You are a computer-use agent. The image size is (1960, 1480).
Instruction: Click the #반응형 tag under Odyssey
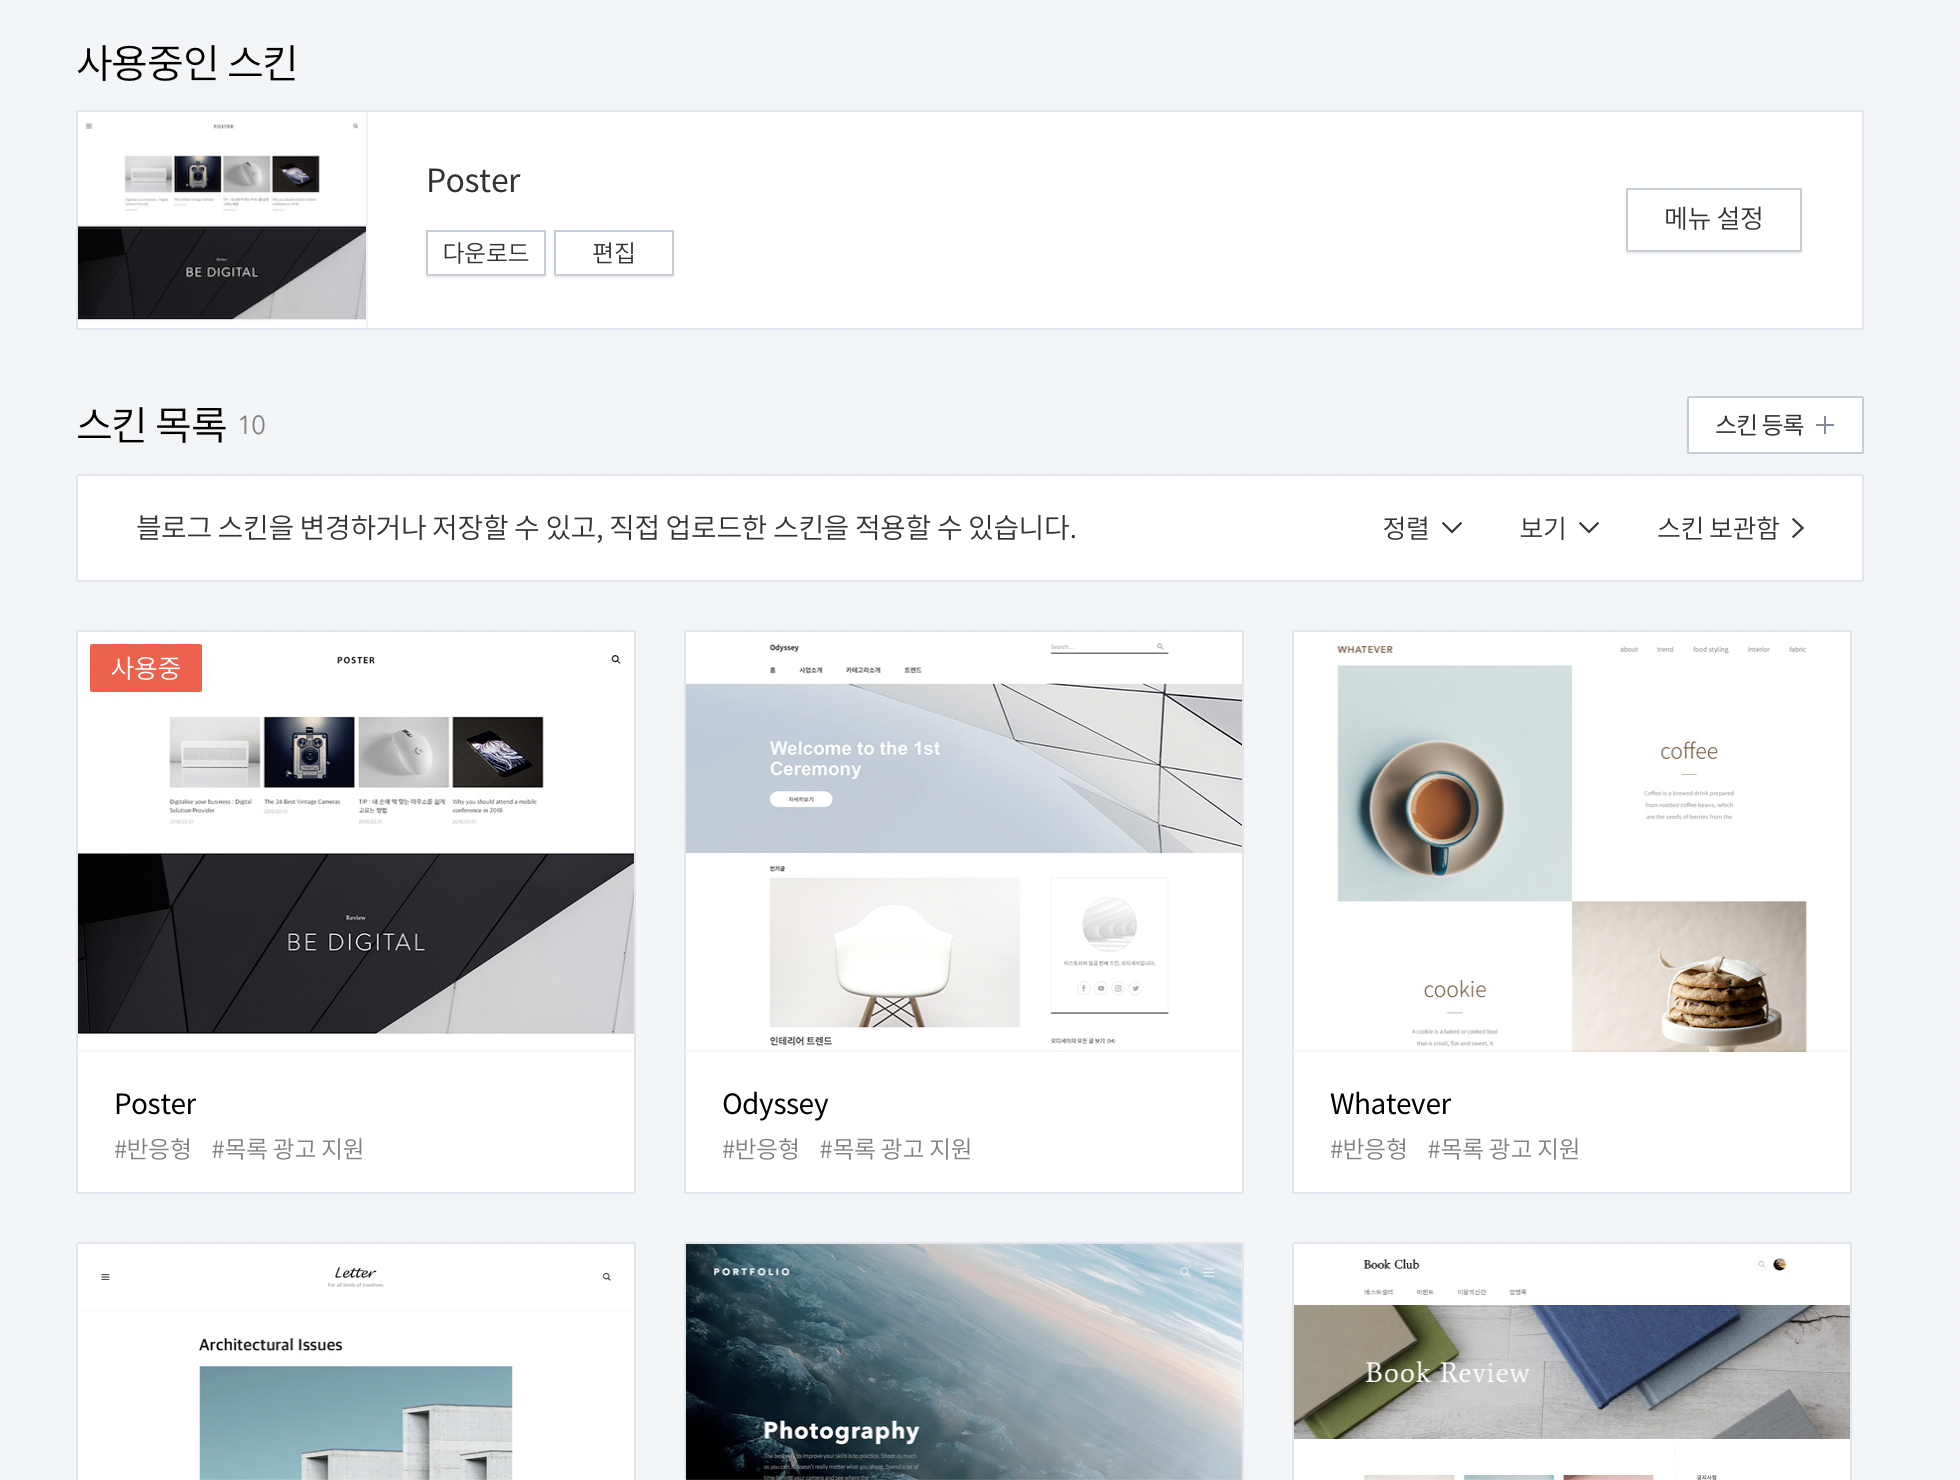(x=761, y=1149)
